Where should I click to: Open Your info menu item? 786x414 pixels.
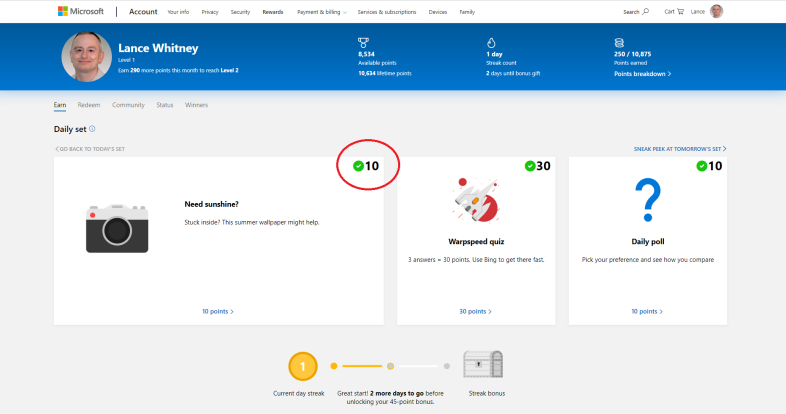tap(178, 12)
